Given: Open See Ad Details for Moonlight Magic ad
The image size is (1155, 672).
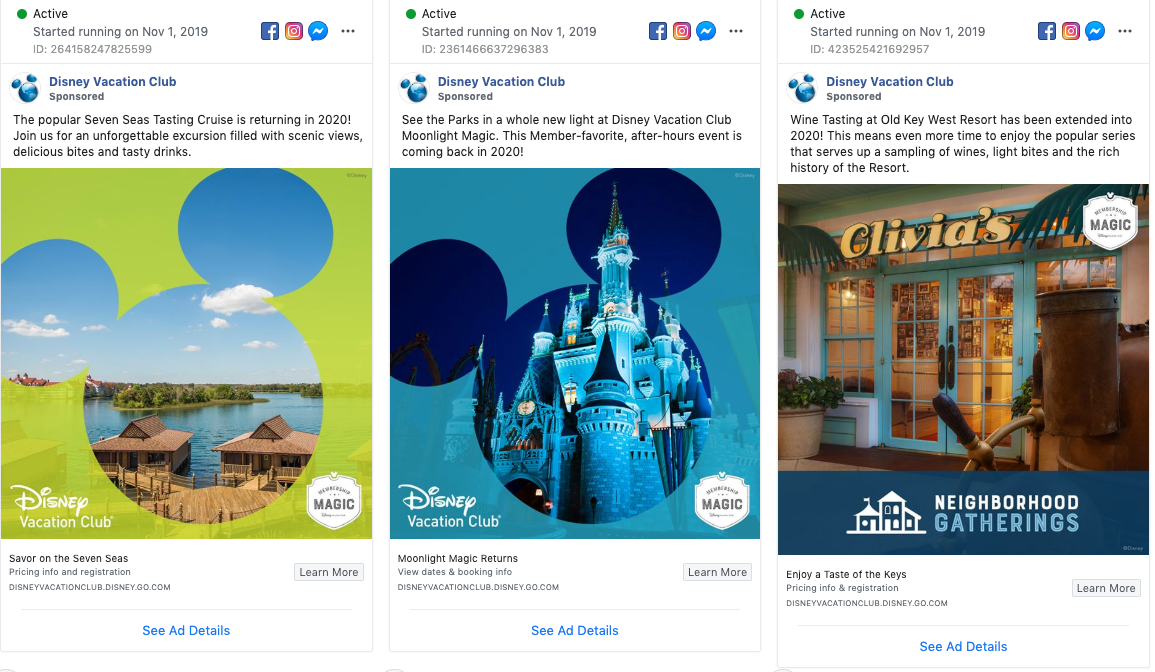Looking at the screenshot, I should pos(575,631).
